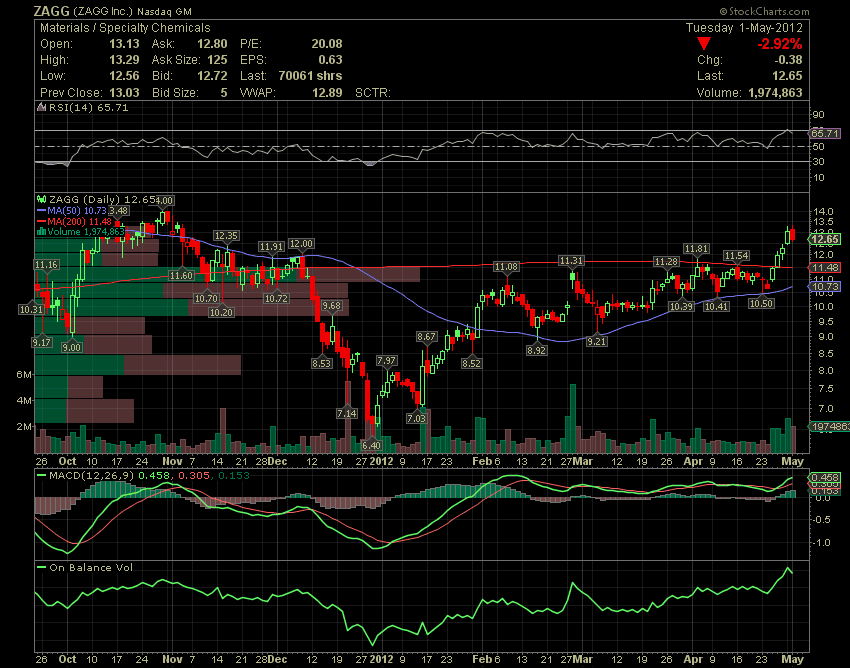Select the Materials / Specialty Chemicals sector text
Viewport: 850px width, 668px height.
click(x=125, y=28)
